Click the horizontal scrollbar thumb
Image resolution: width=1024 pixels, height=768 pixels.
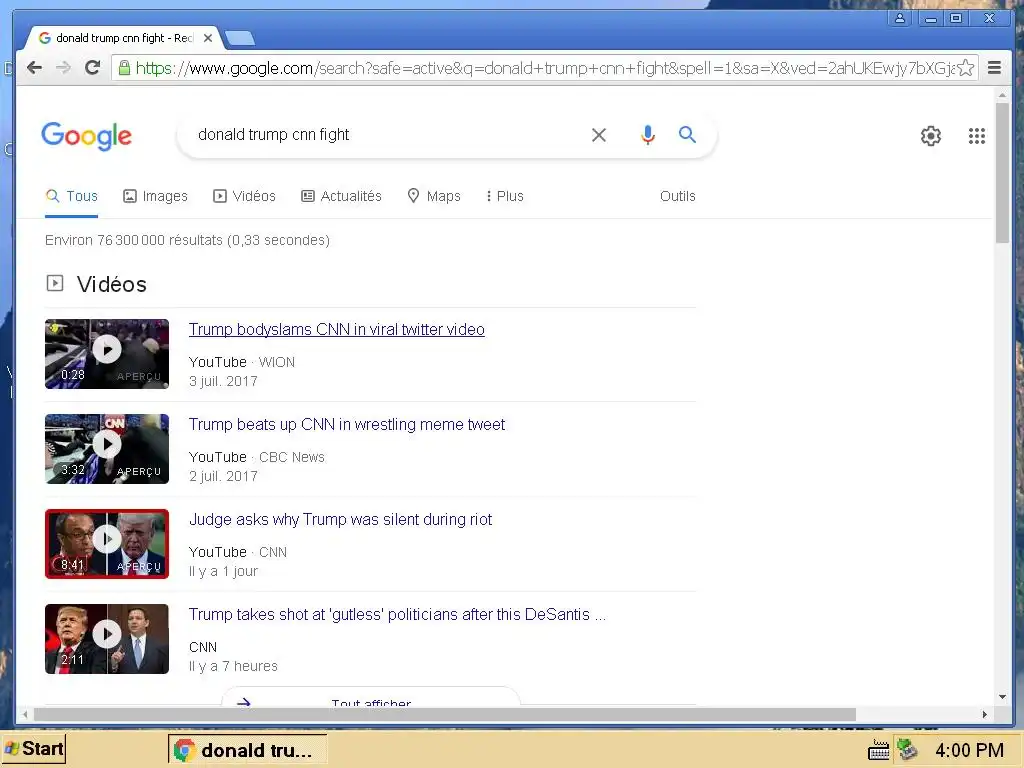(444, 714)
